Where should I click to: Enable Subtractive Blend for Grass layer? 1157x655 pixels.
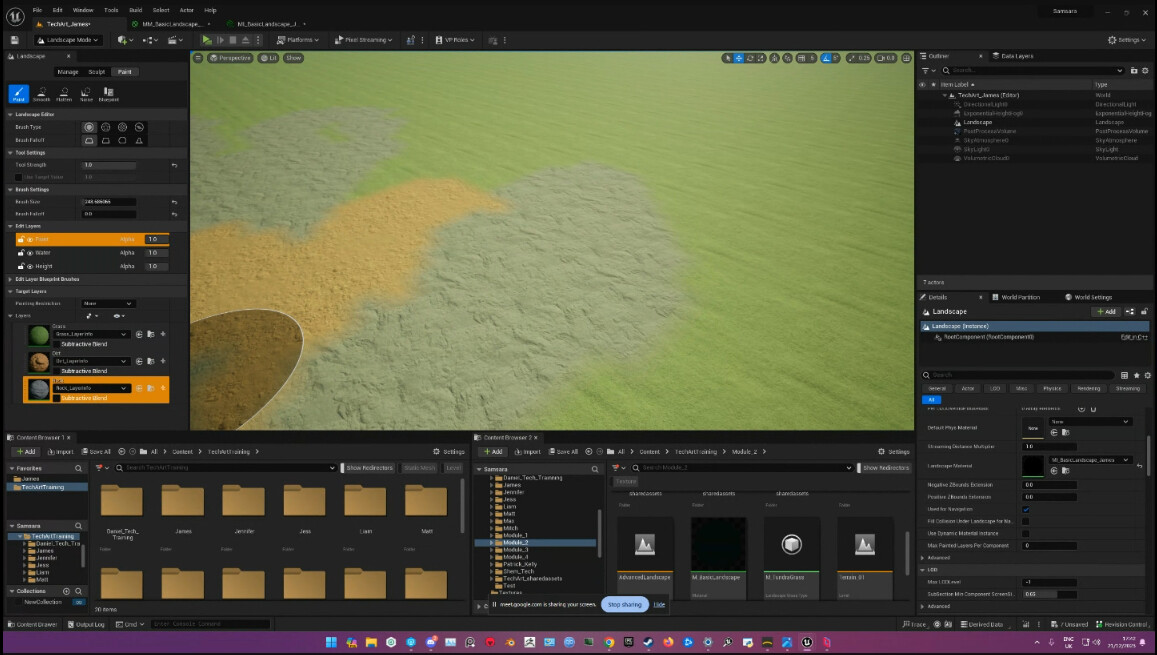click(56, 344)
